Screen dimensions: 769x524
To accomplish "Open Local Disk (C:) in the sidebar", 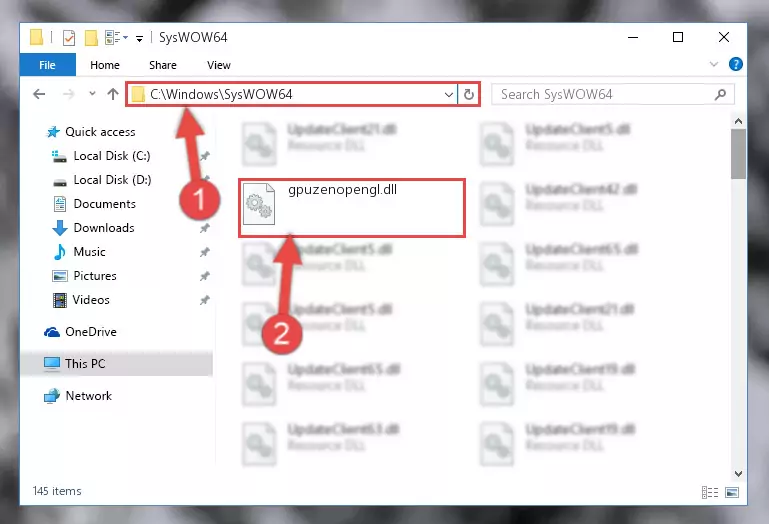I will click(x=112, y=156).
